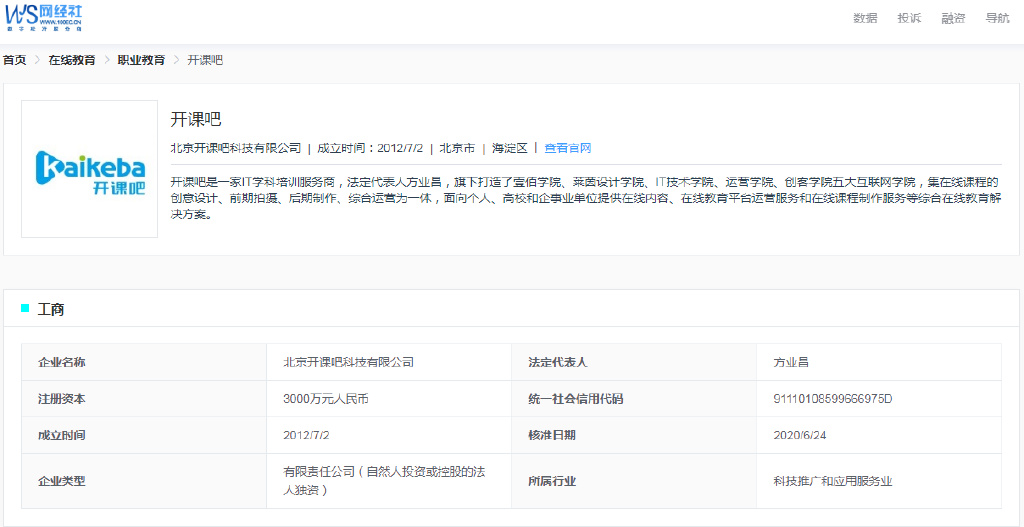Click 北京开课吧科技有限公司 table cell
Screen dimensions: 1024x527
389,362
